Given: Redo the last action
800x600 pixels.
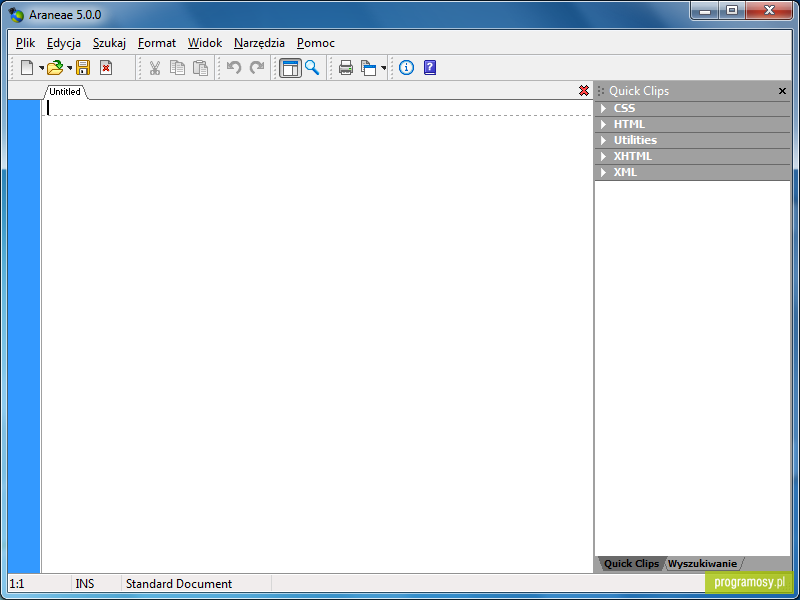Looking at the screenshot, I should click(x=257, y=67).
